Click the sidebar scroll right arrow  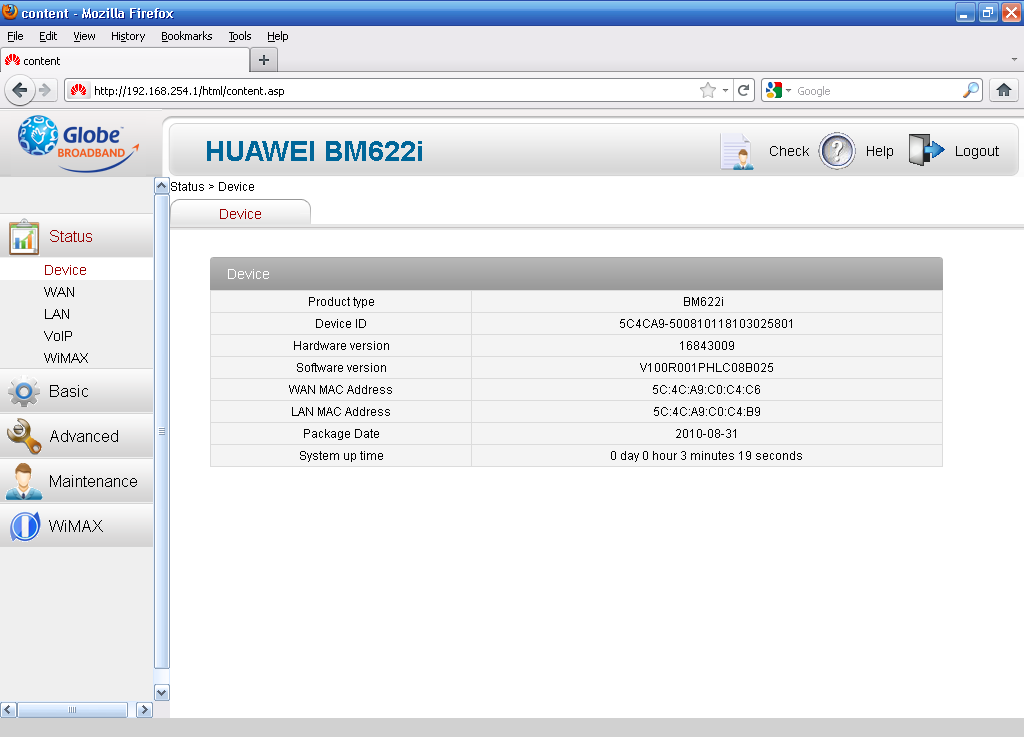coord(144,710)
